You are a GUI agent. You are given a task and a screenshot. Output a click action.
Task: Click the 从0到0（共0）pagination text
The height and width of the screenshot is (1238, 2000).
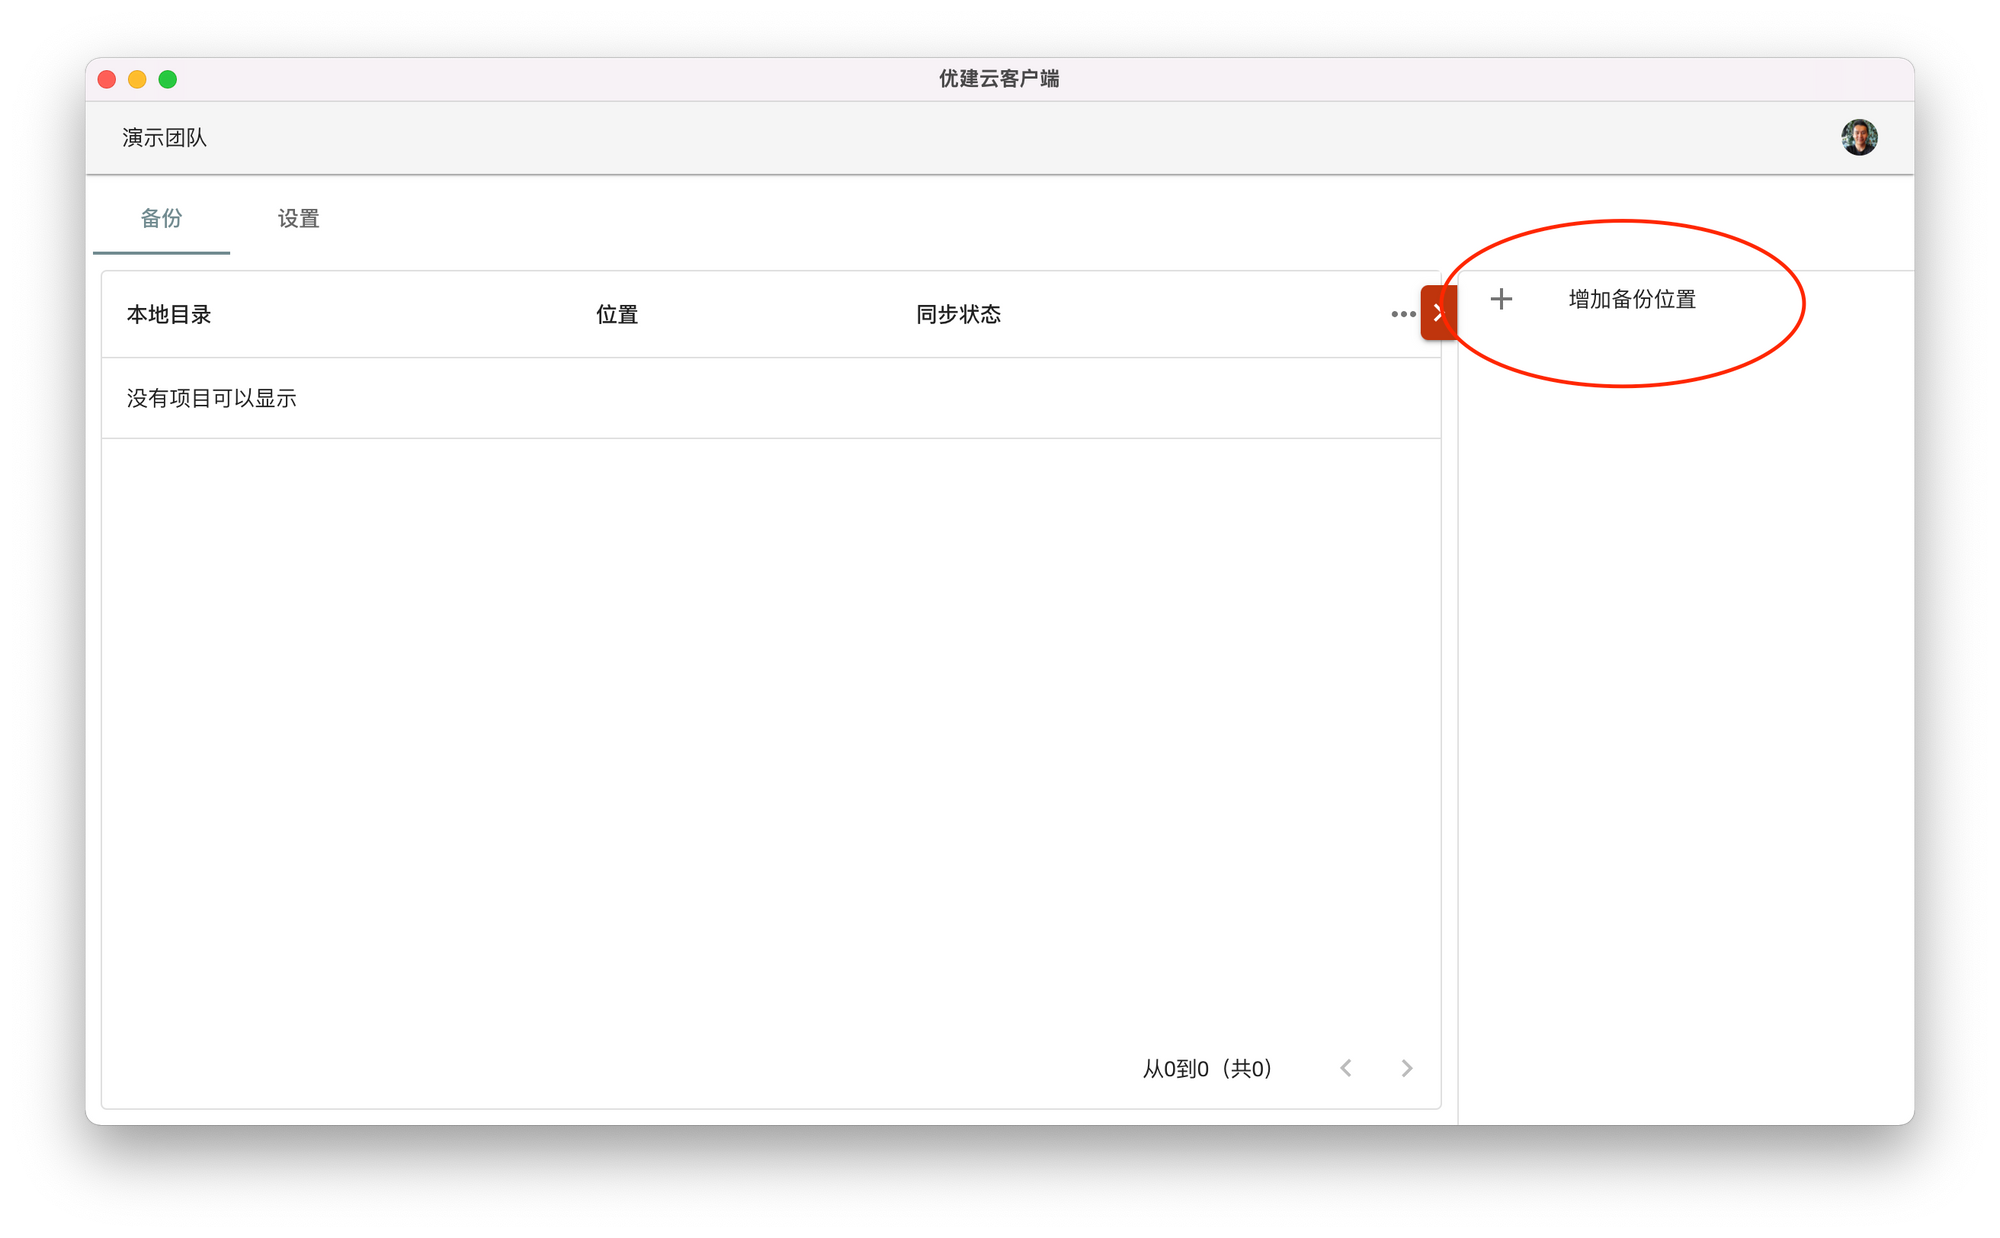click(1207, 1068)
